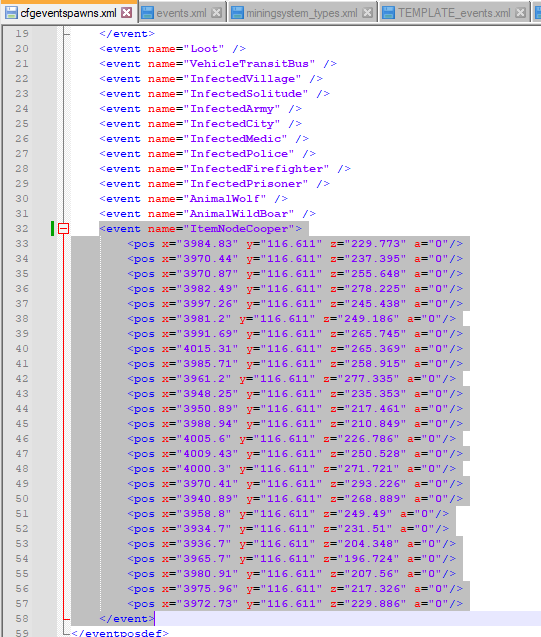The image size is (541, 637).
Task: Click the x value "4005.6"
Action: 204,439
